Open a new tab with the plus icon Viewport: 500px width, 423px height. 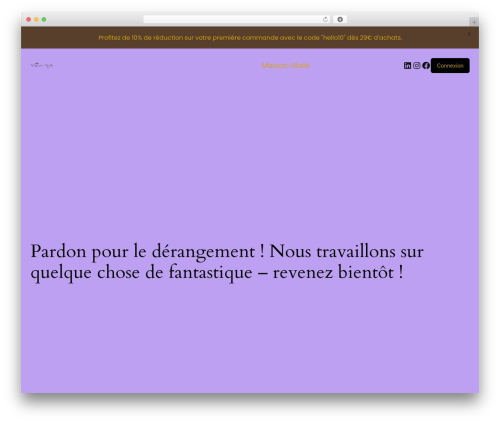[x=474, y=22]
